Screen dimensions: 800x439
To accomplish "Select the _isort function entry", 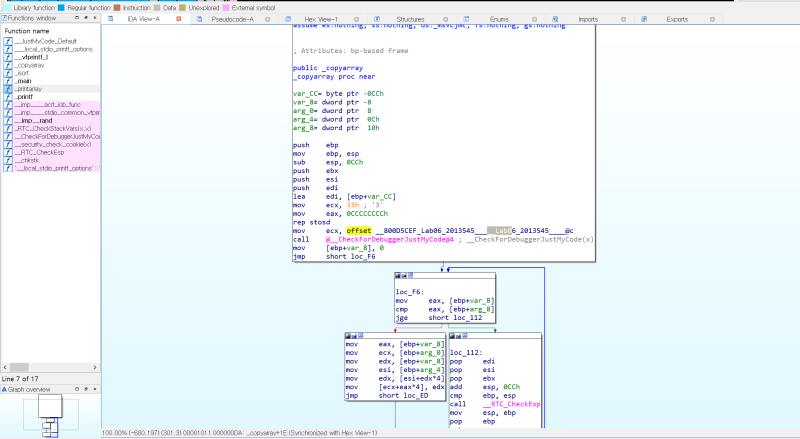I will pyautogui.click(x=22, y=73).
